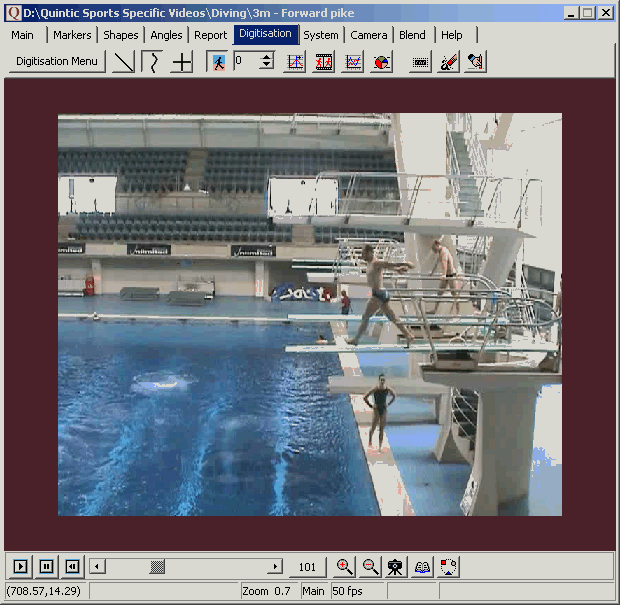Viewport: 620px width, 605px height.
Task: Open the open-book manual icon
Action: pos(422,567)
